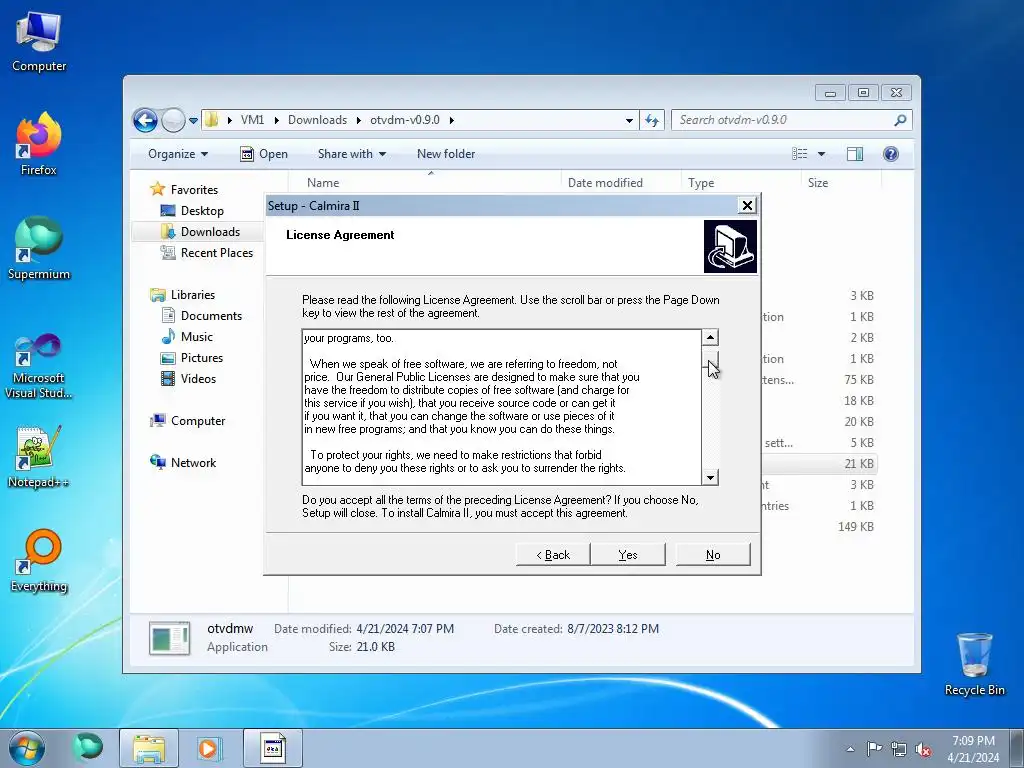The image size is (1024, 768).
Task: Launch Firefox from the desktop
Action: coord(39,144)
